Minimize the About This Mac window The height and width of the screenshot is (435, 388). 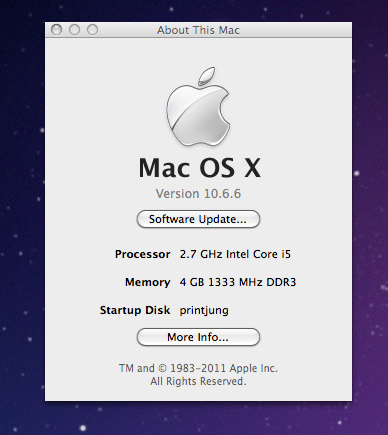click(74, 30)
